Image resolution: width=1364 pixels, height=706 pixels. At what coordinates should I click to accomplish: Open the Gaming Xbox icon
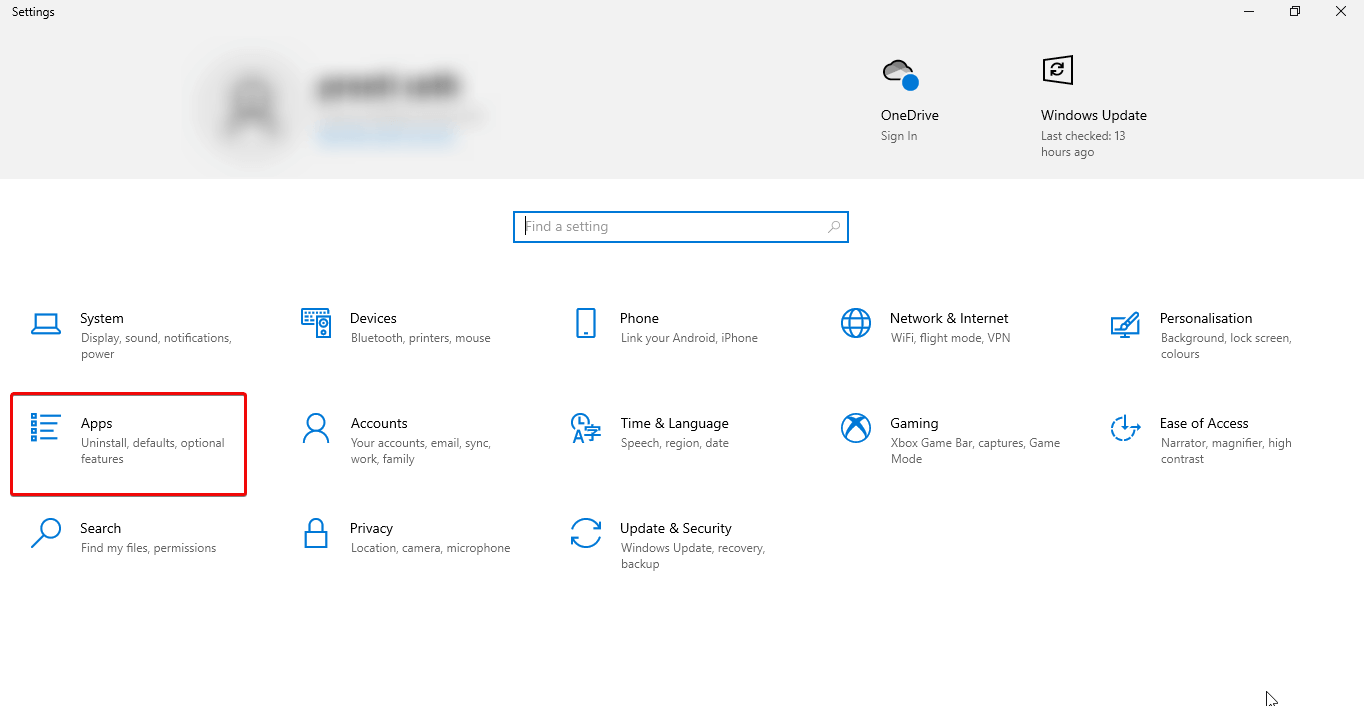pos(856,428)
